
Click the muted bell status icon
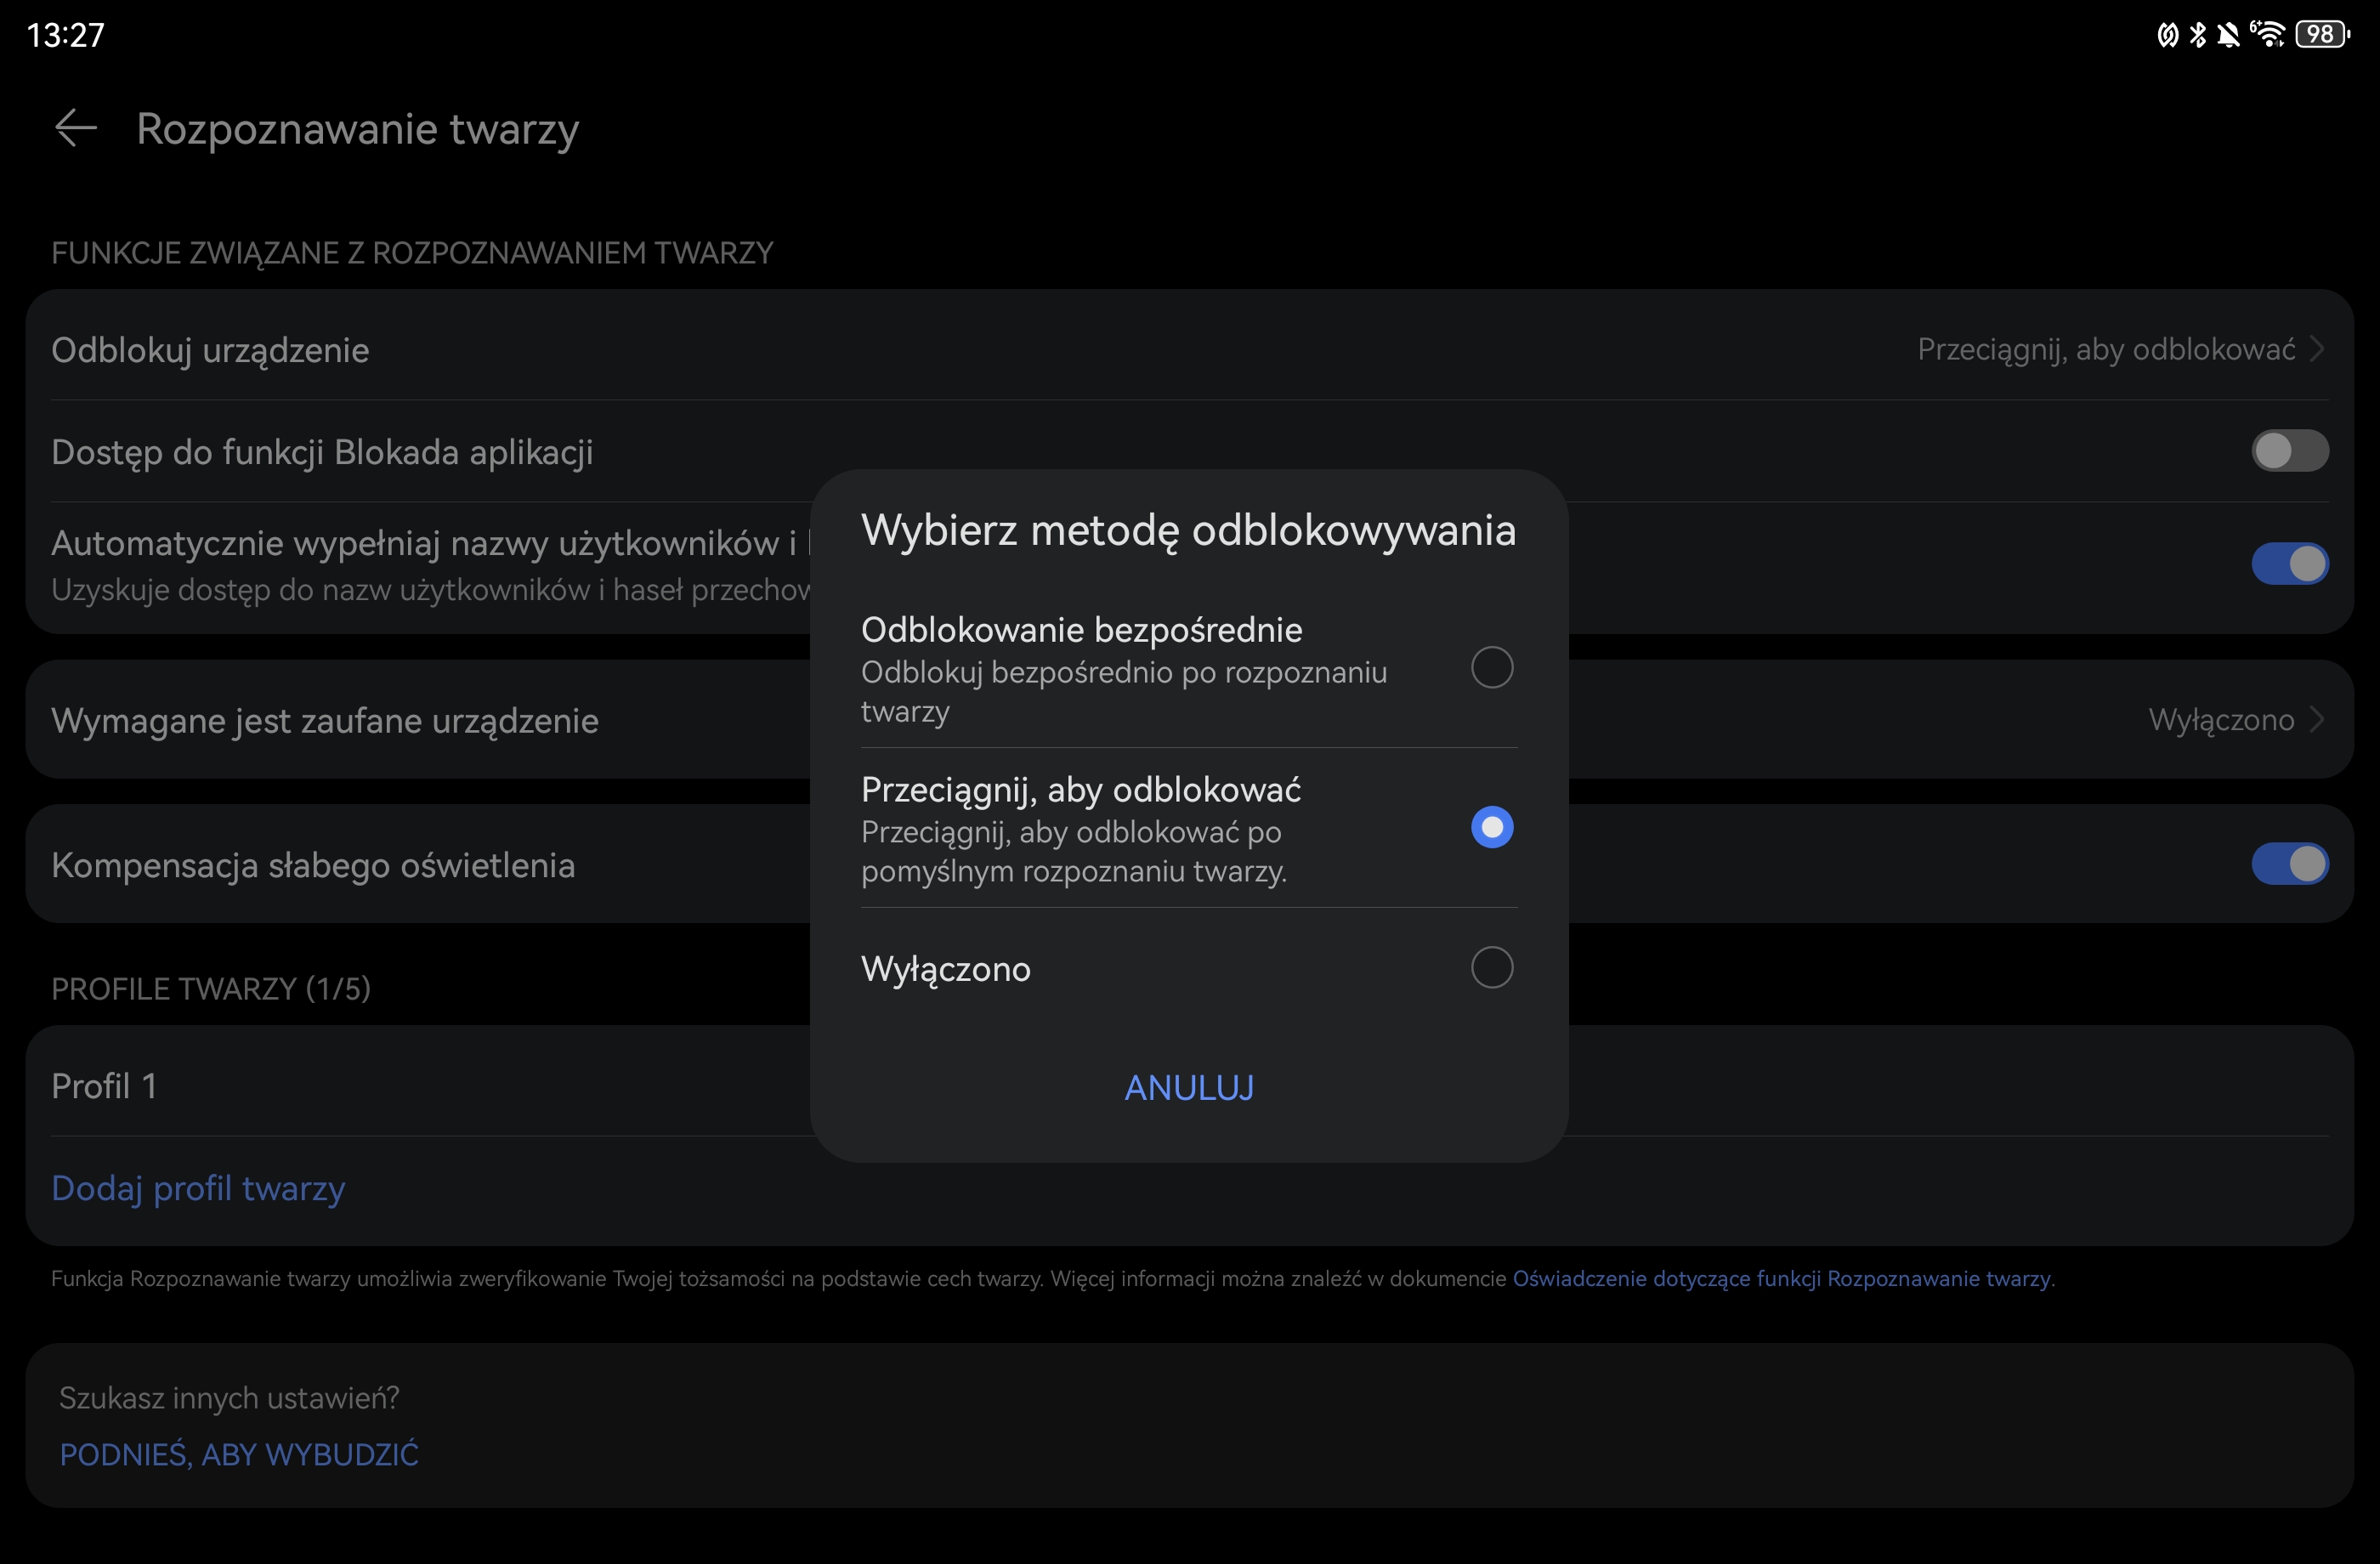[2228, 35]
